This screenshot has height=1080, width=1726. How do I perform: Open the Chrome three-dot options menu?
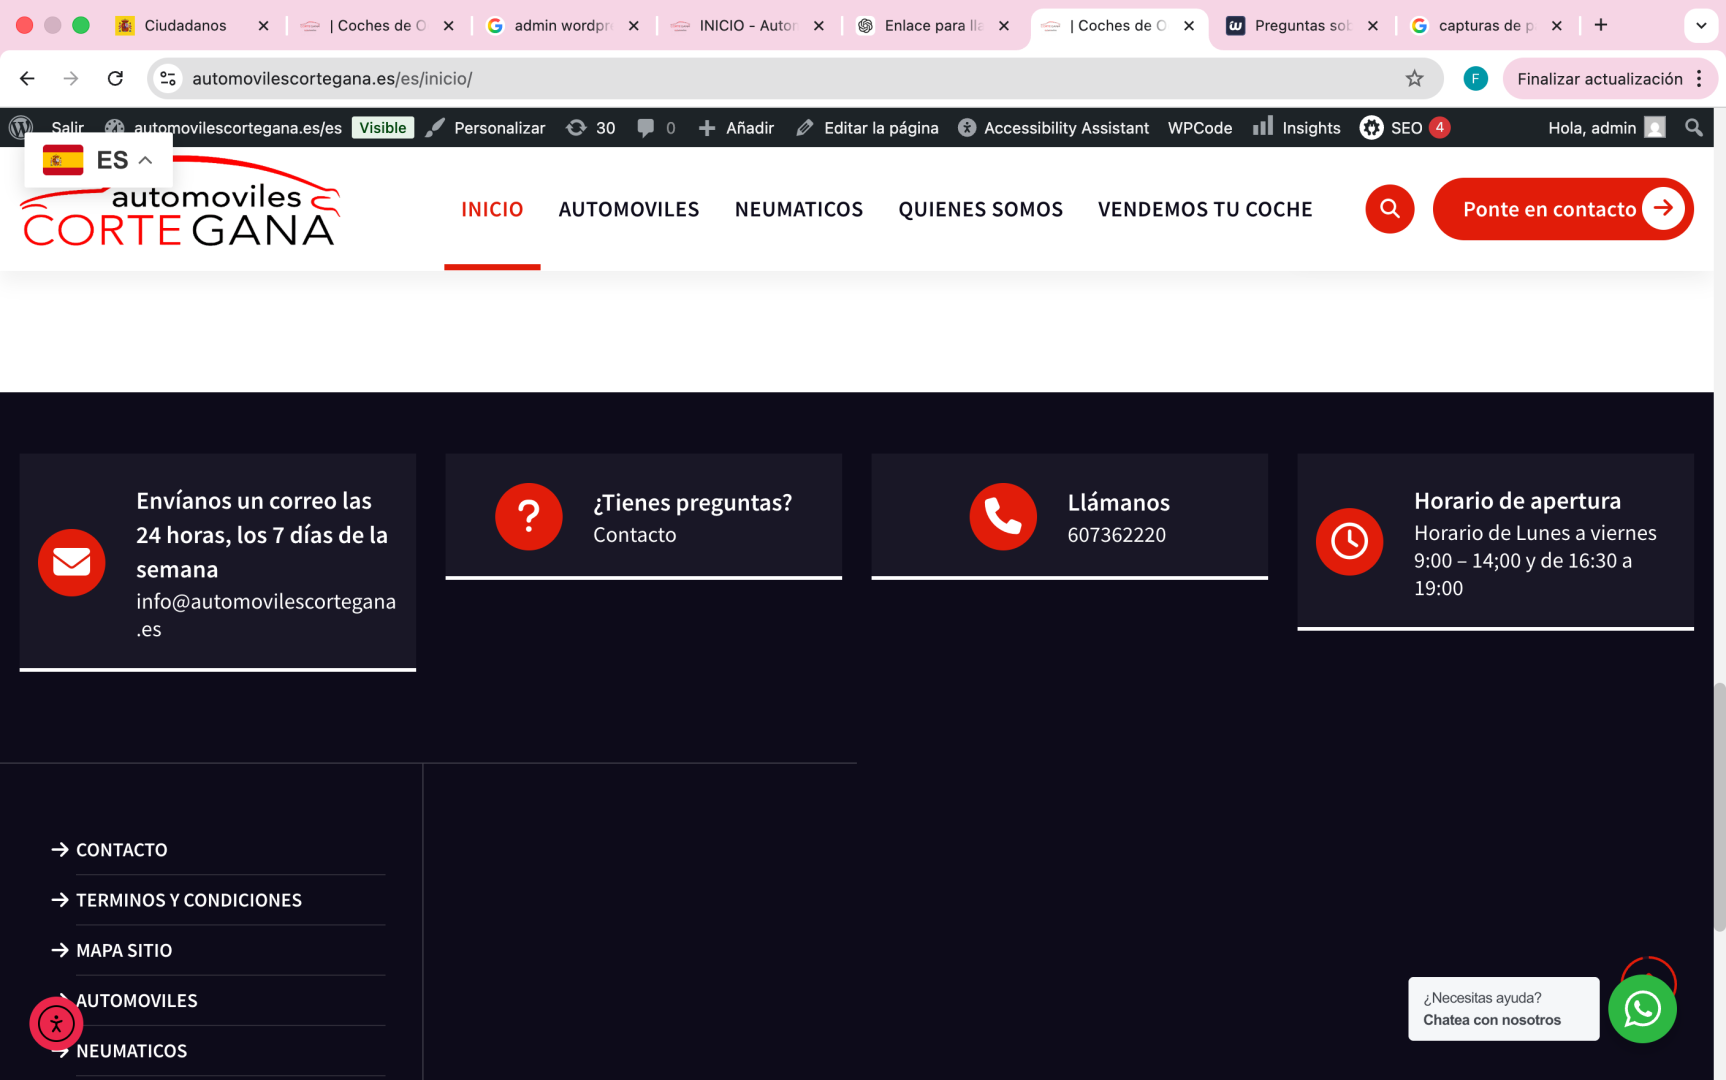[1699, 79]
